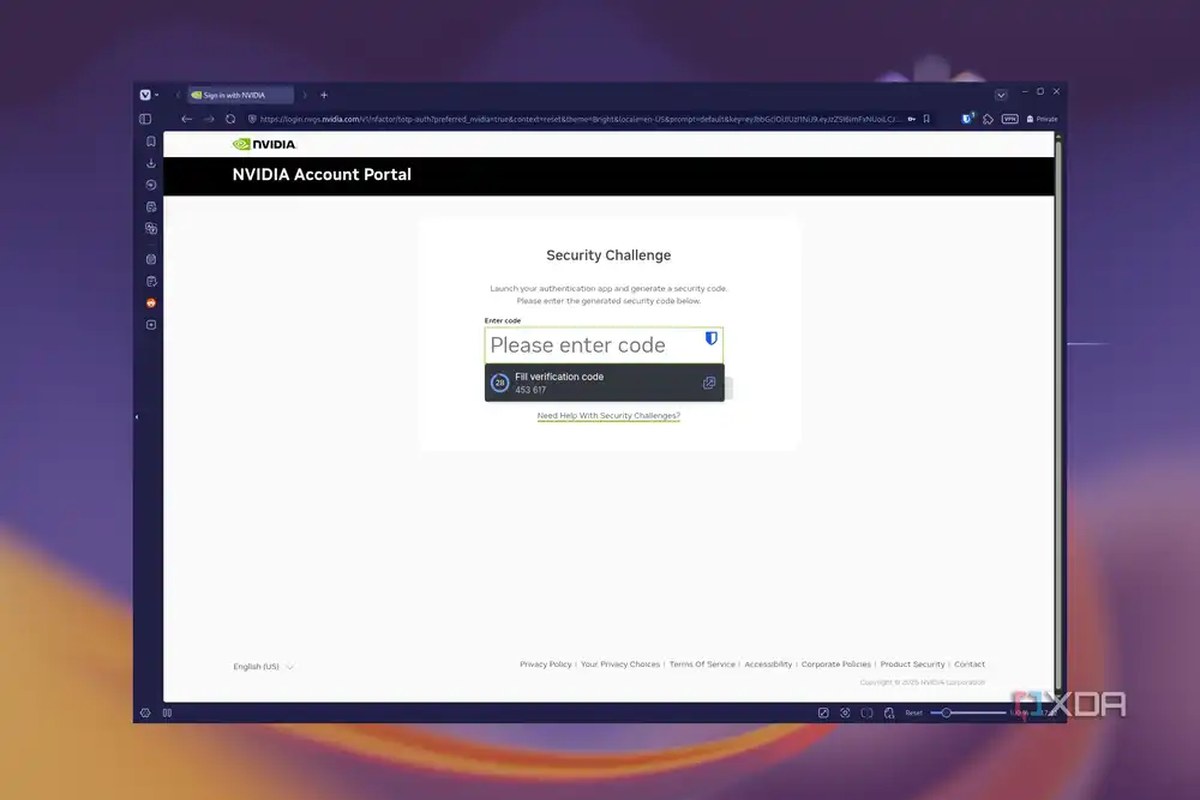
Task: Open the Terms Of Service footer link
Action: tap(702, 664)
